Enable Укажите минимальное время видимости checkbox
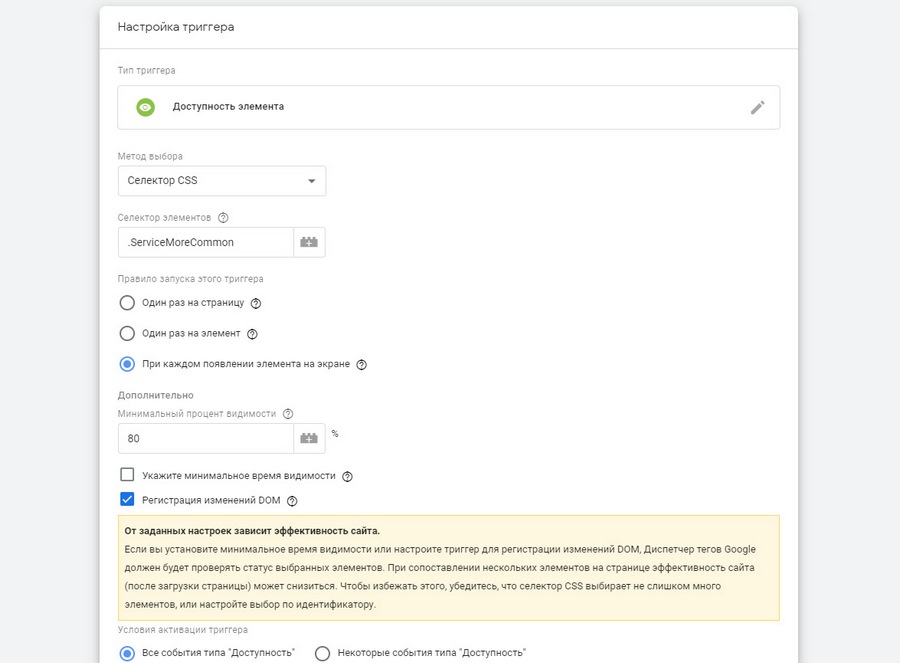Screen dimensions: 900x663 coord(127,476)
